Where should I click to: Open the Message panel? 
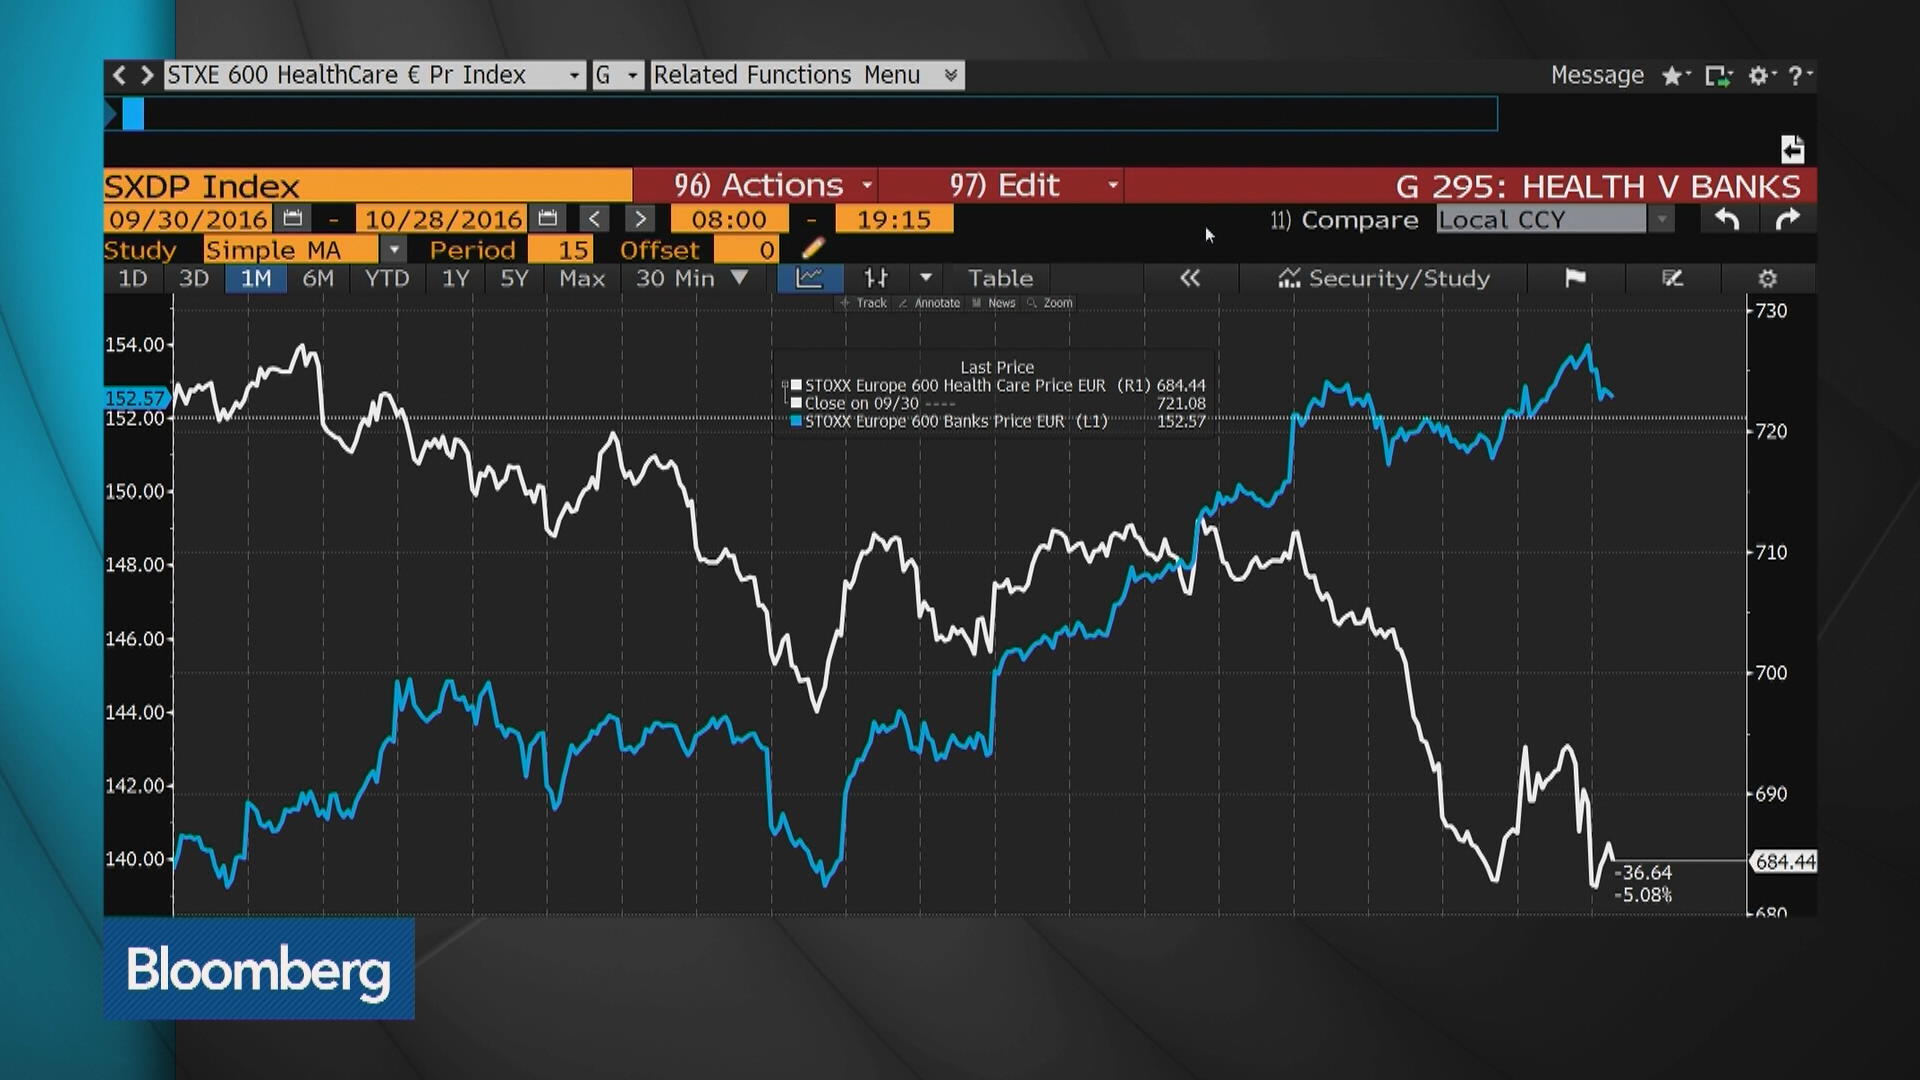1597,75
